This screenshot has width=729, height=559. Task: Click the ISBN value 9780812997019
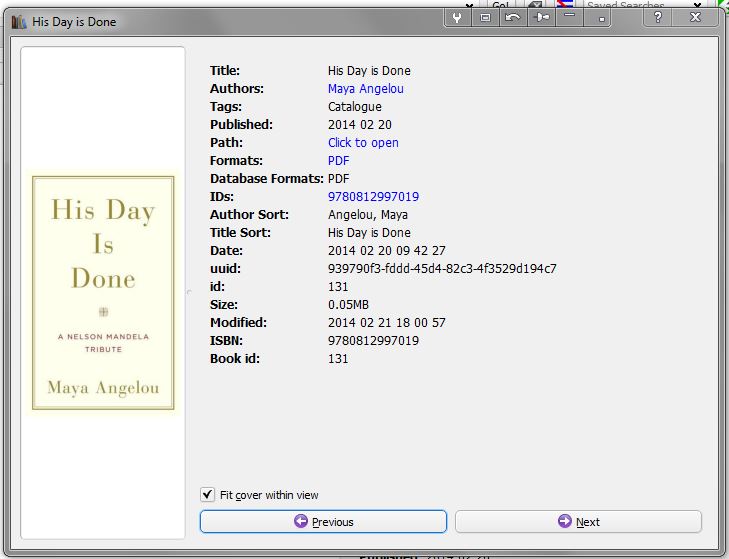[x=373, y=341]
